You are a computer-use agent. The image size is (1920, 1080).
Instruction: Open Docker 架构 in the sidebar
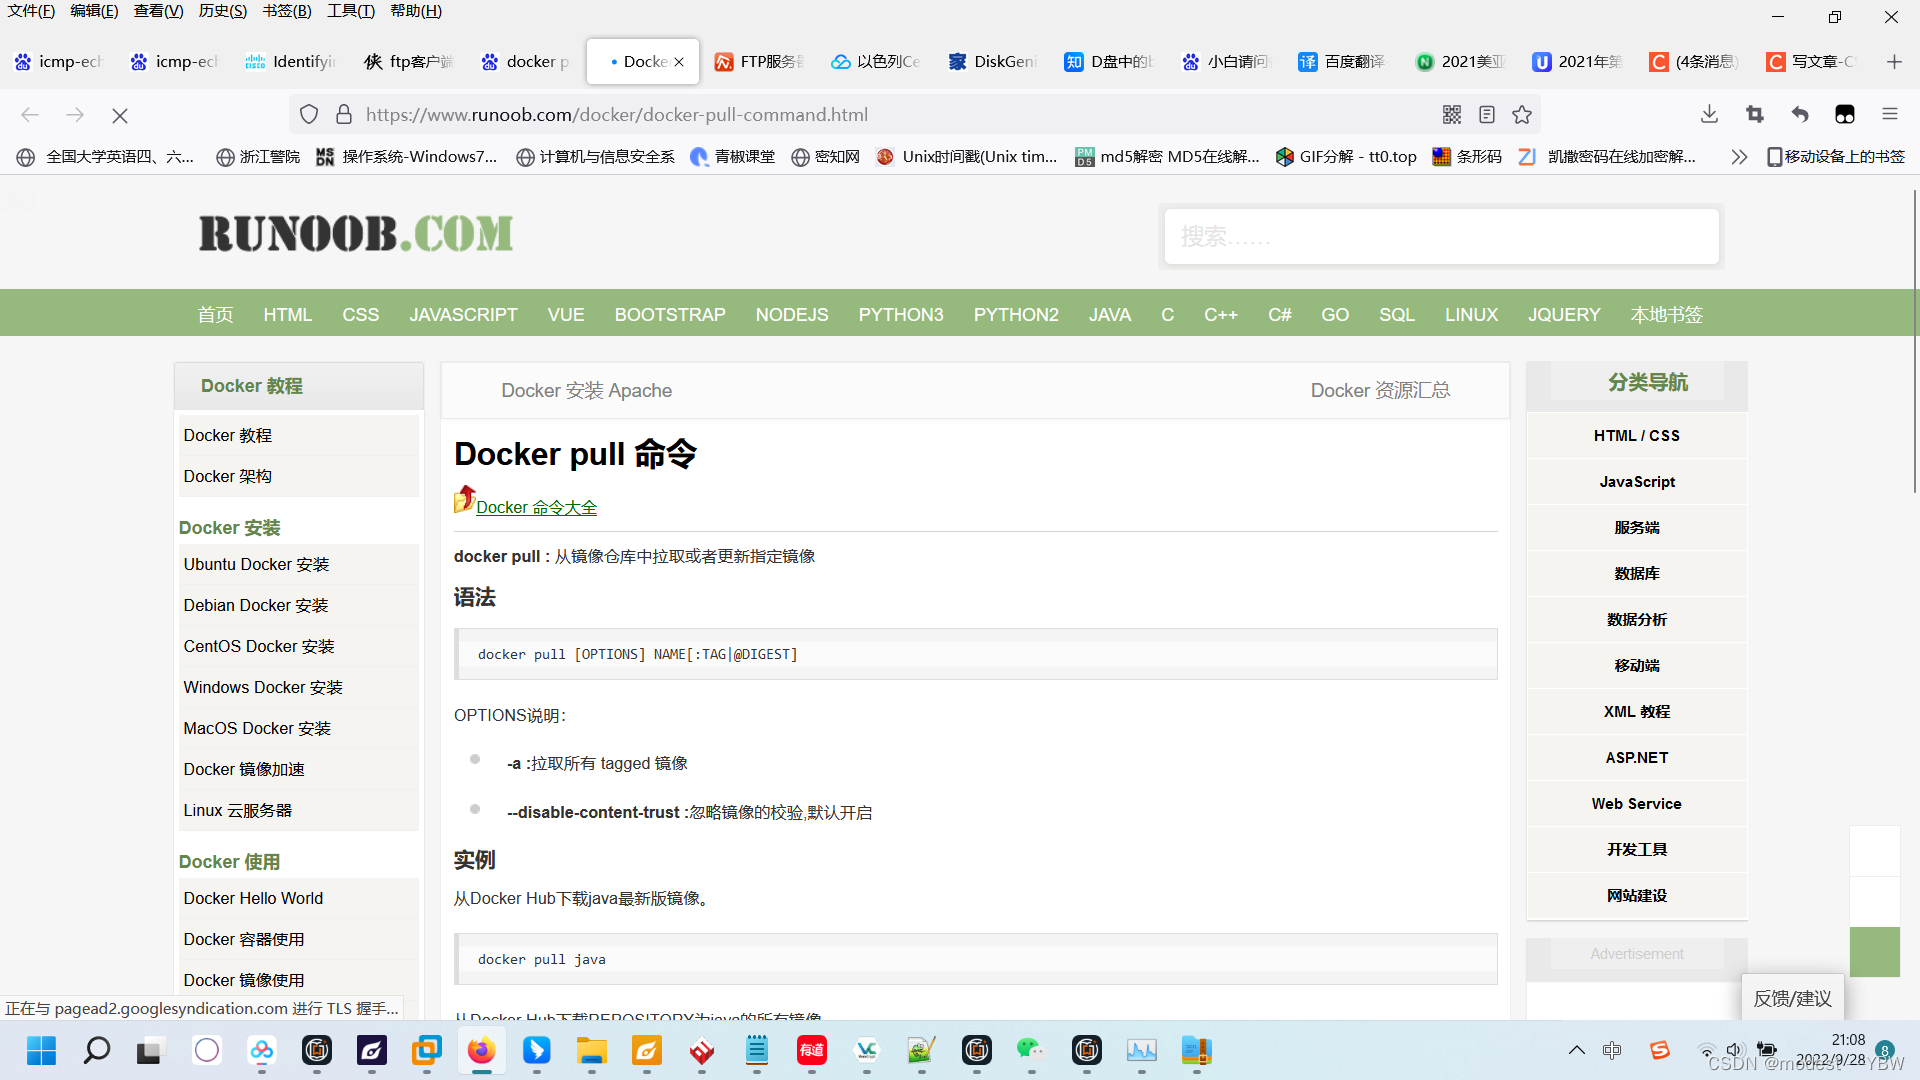click(298, 476)
